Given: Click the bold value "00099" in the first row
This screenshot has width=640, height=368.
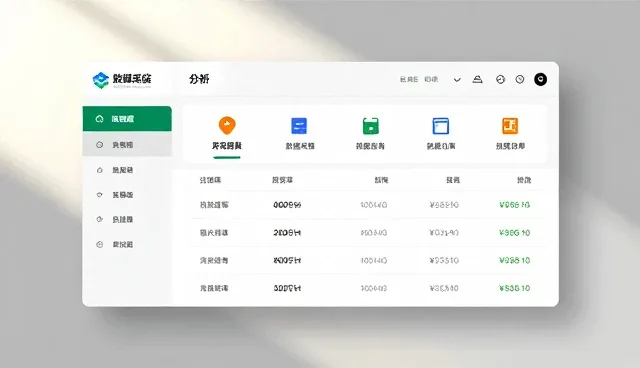Looking at the screenshot, I should click(x=287, y=205).
